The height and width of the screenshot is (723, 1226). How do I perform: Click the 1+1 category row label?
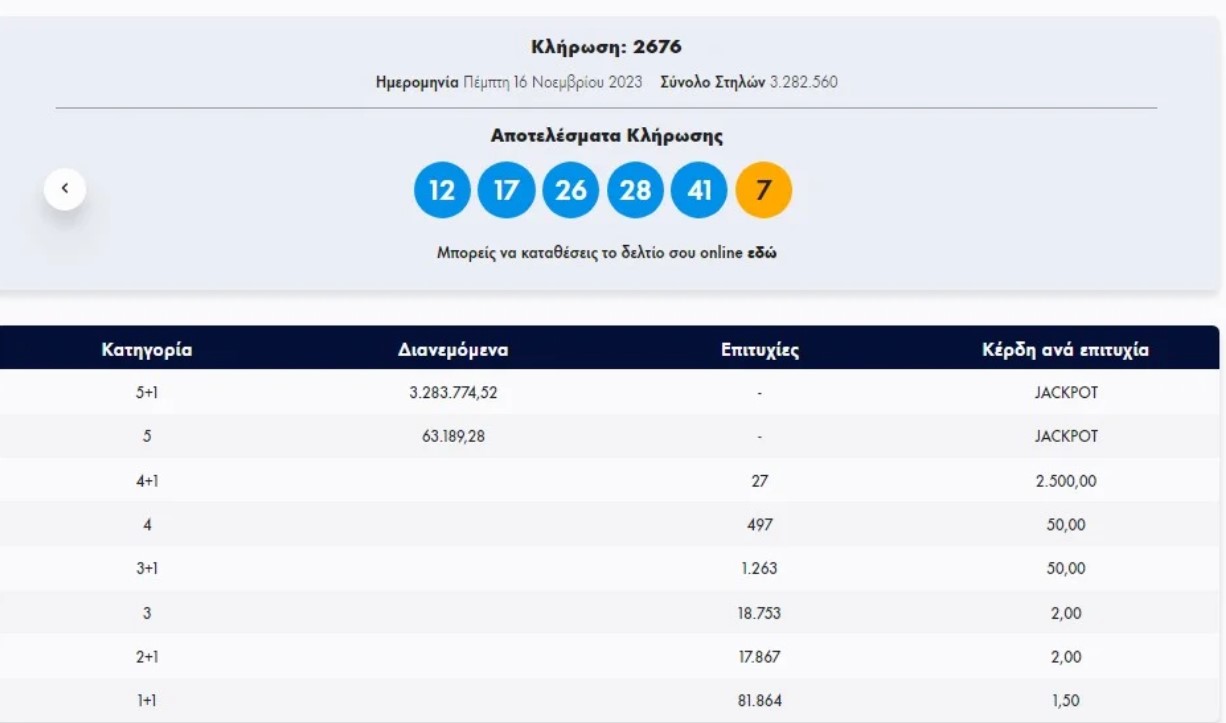[x=147, y=701]
